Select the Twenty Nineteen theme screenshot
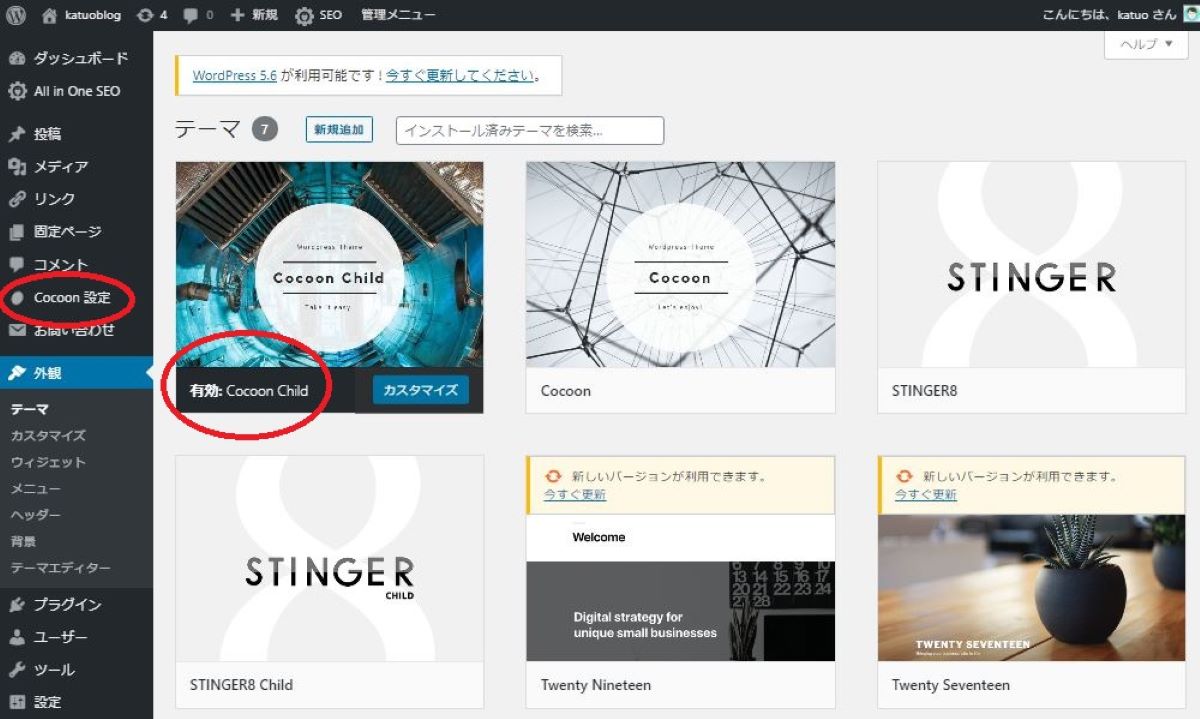 (x=680, y=588)
